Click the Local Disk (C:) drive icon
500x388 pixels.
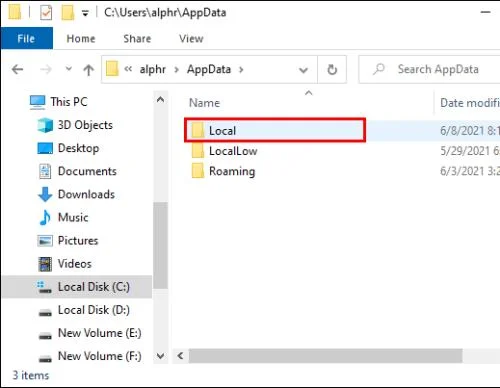(x=44, y=287)
